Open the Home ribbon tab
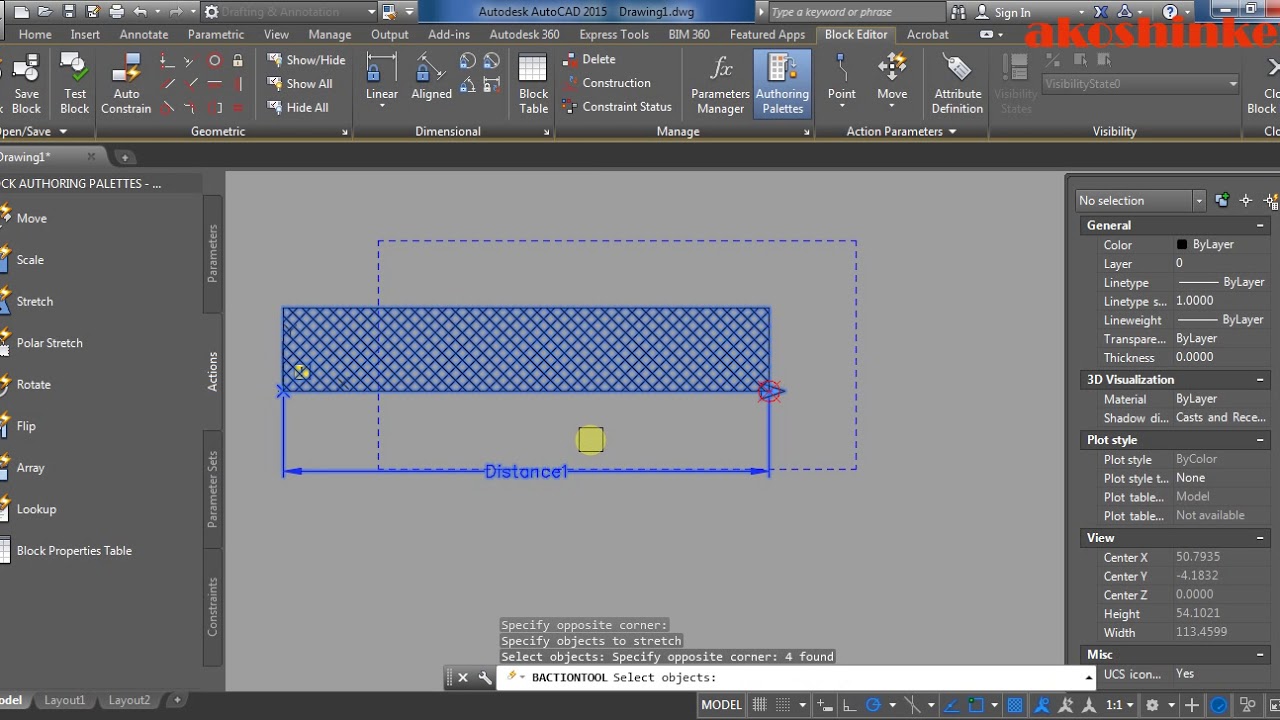This screenshot has height=720, width=1280. (35, 34)
